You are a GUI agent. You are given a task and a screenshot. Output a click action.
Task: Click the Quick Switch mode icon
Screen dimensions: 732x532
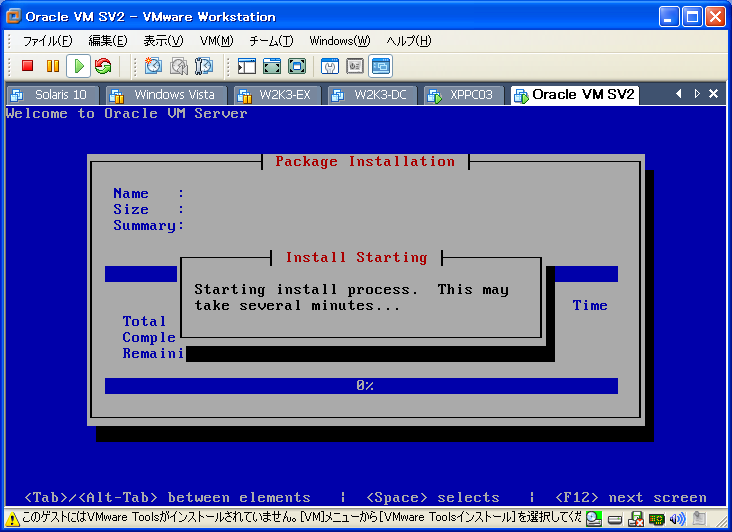point(272,66)
